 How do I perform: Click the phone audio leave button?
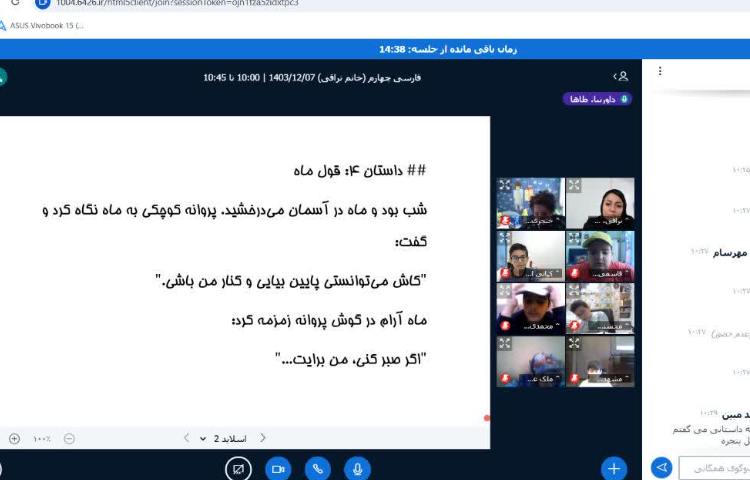point(318,468)
